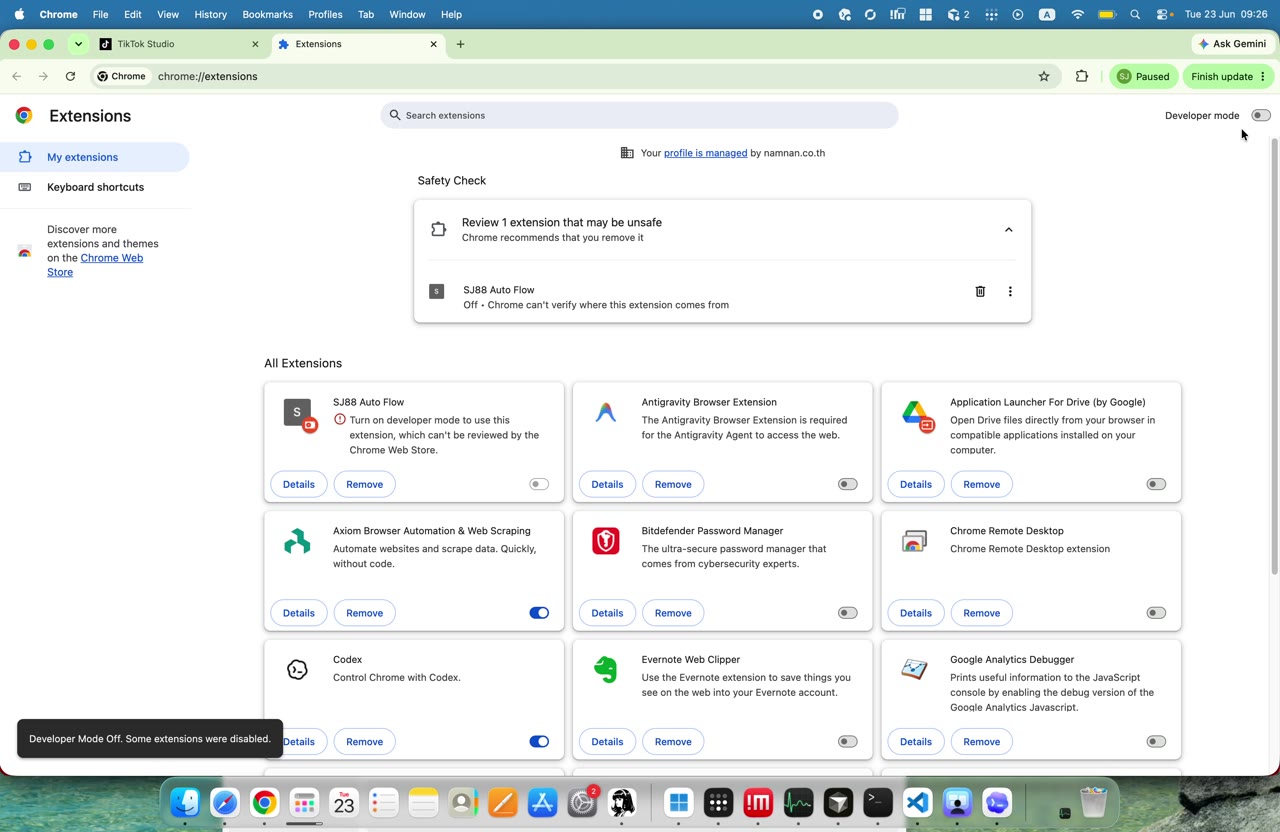Reload the chrome://extensions page

click(x=70, y=76)
